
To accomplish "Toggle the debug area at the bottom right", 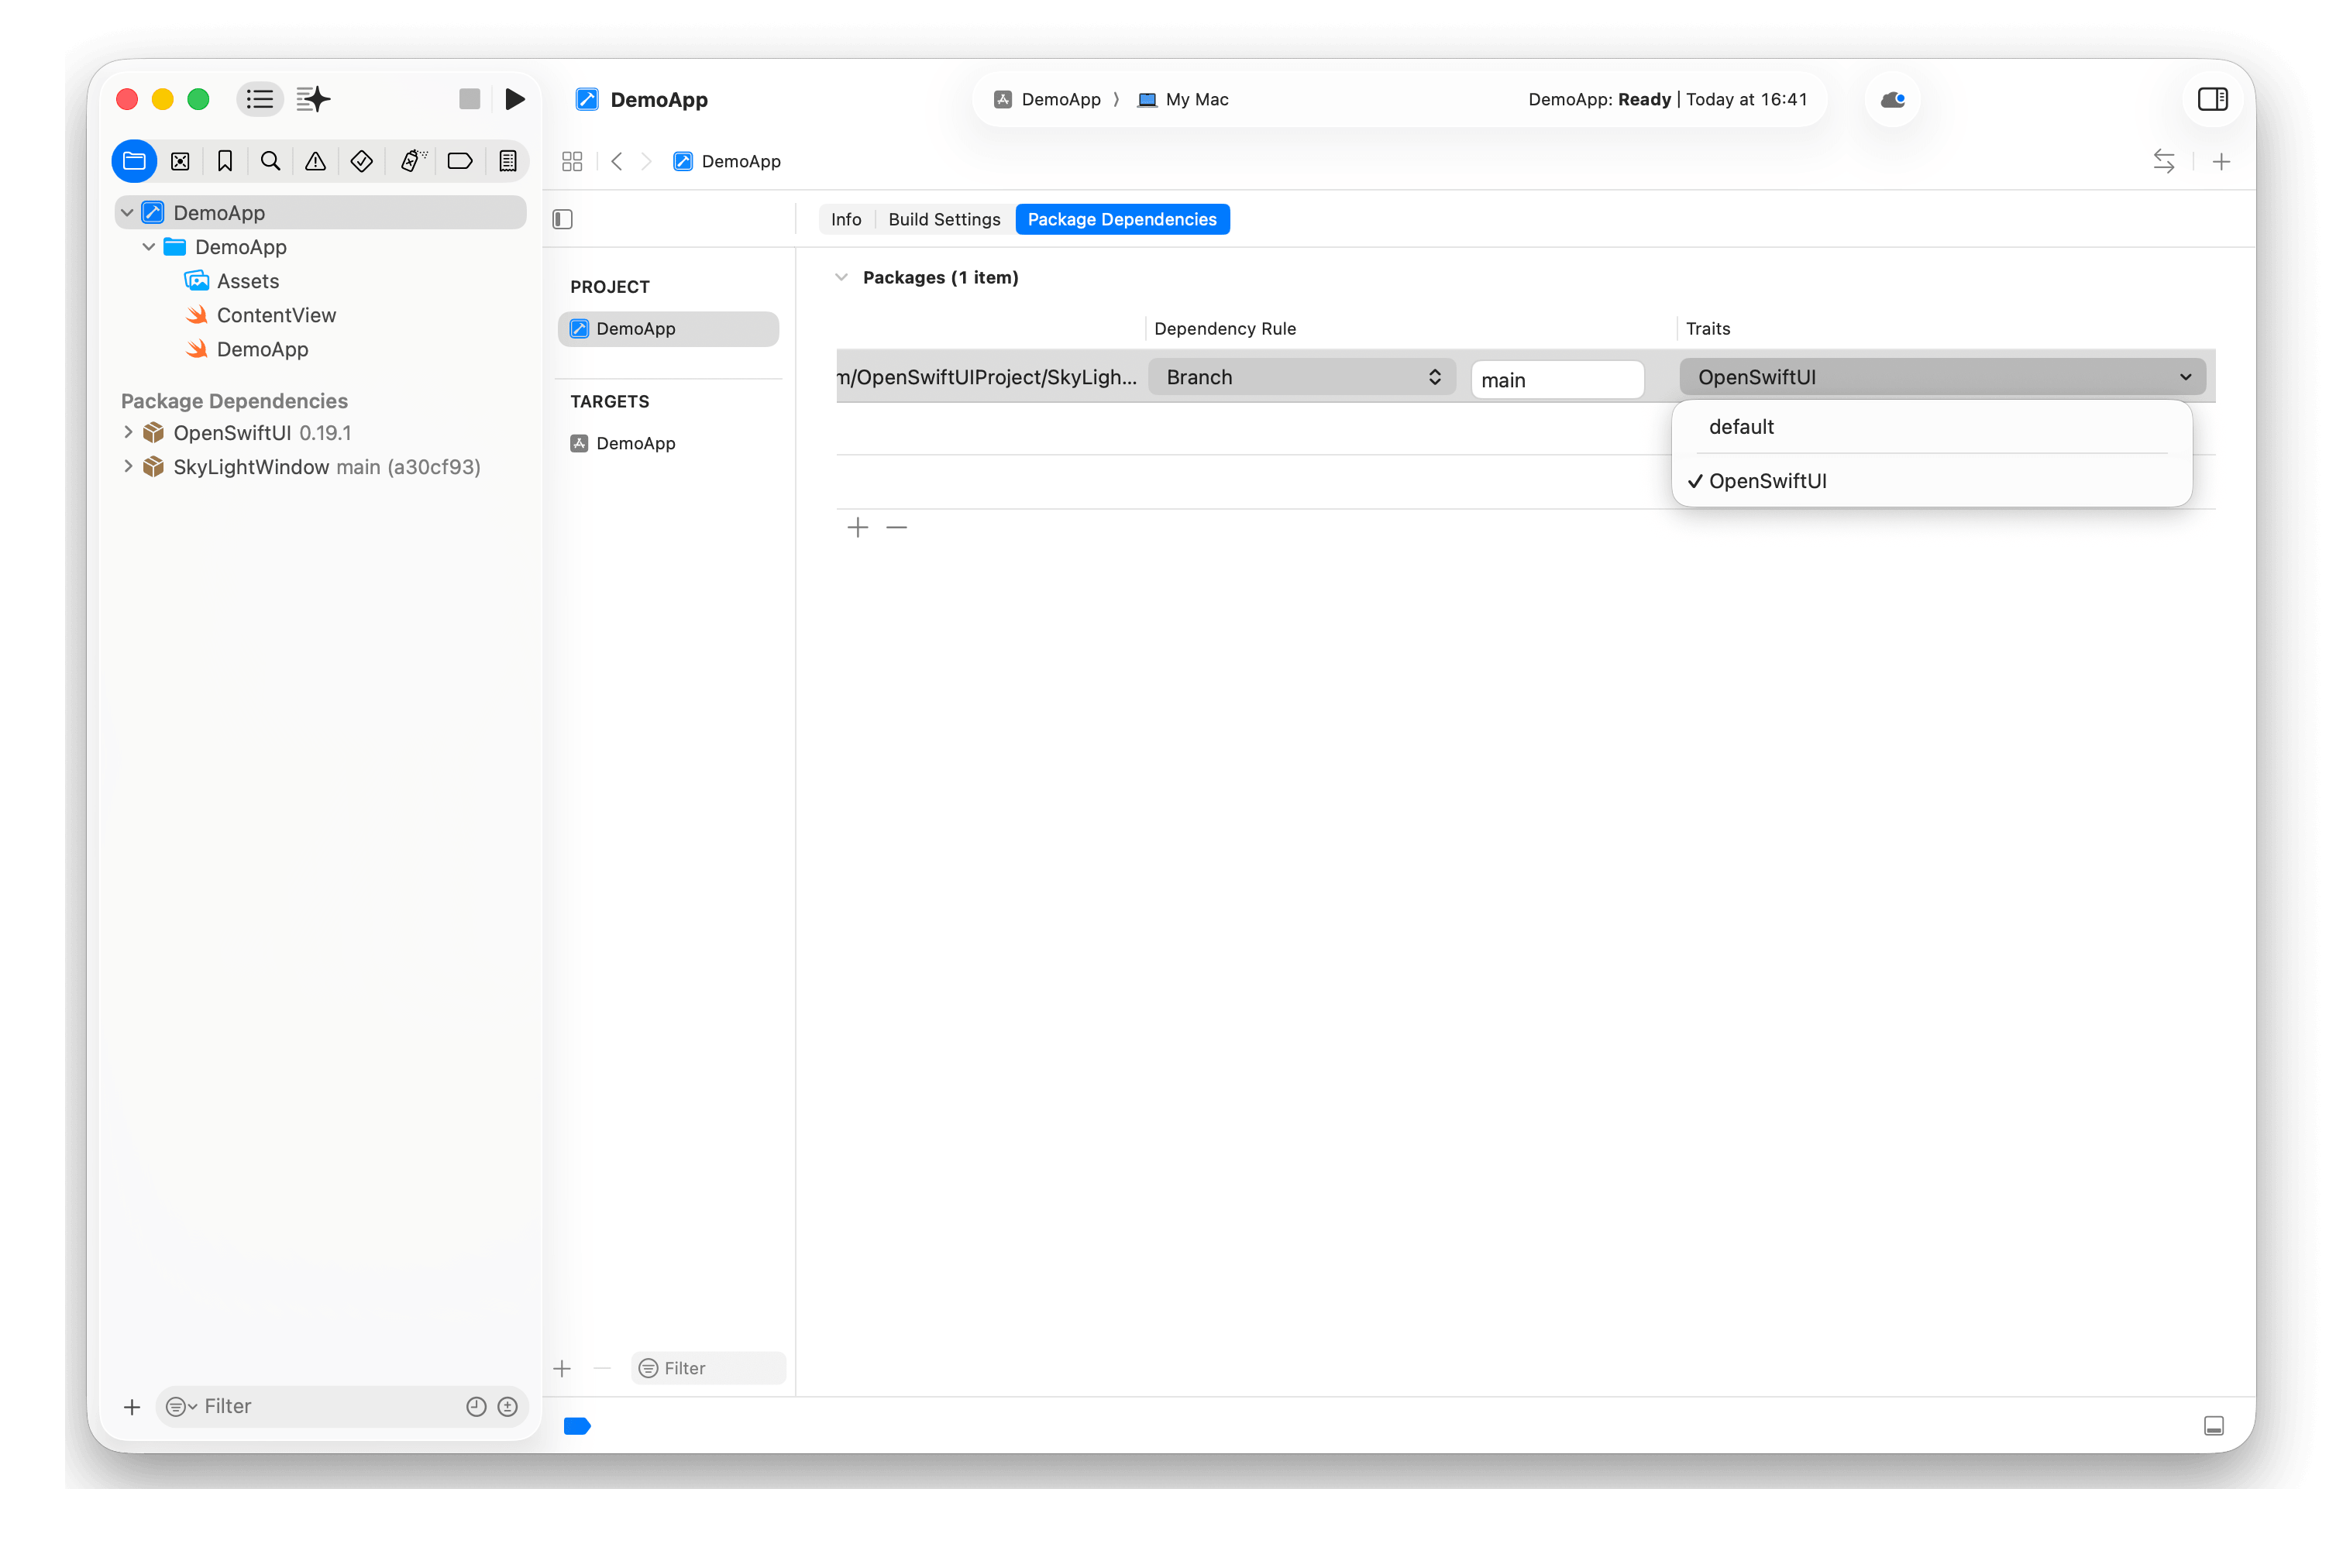I will tap(2213, 1425).
